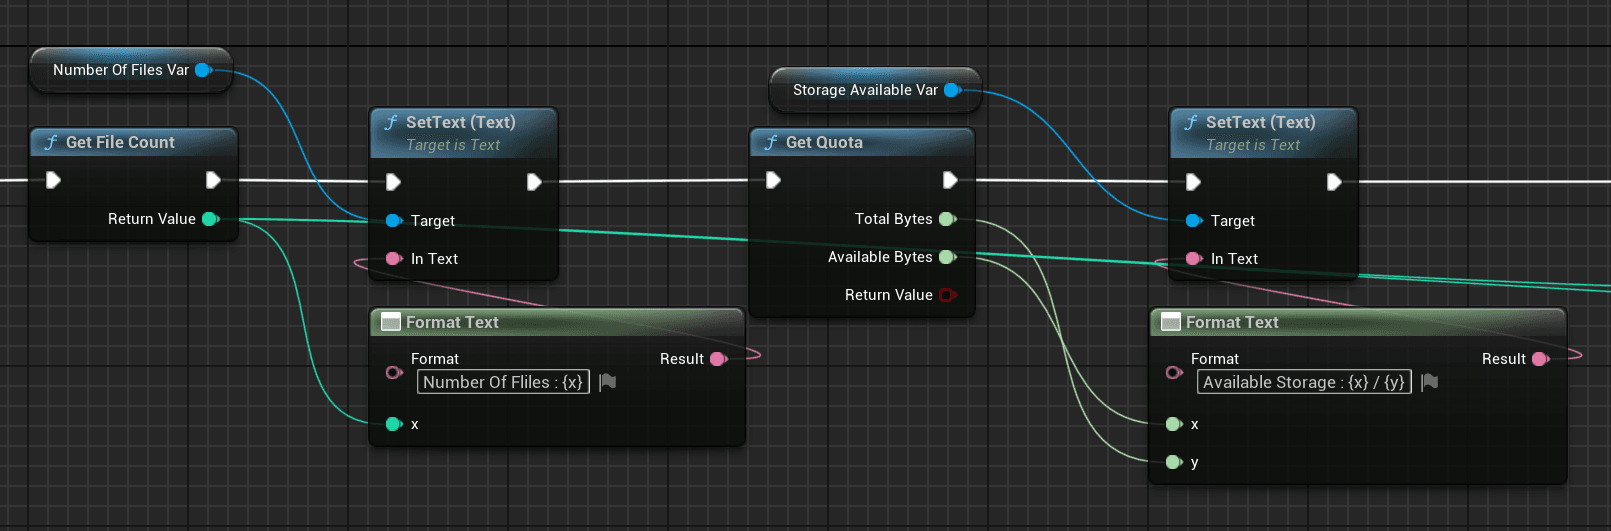
Task: Click the Storage Available Var output pin
Action: tap(952, 90)
